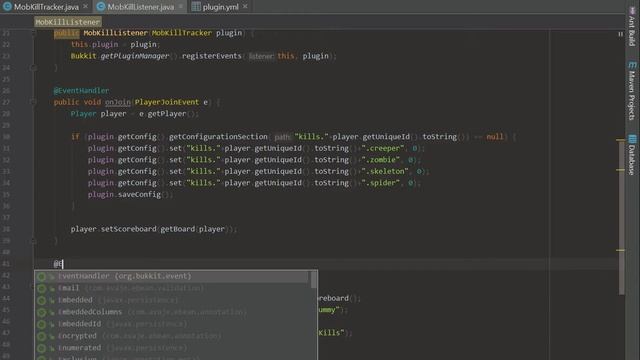This screenshot has height=360, width=640.
Task: Close the plugin.yml tab
Action: (x=245, y=7)
